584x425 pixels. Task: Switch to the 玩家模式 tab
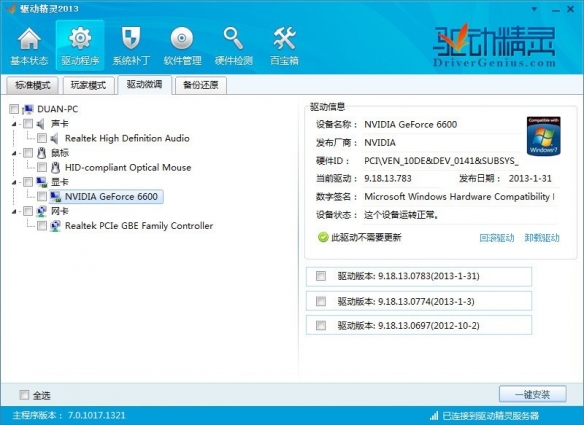tap(88, 85)
